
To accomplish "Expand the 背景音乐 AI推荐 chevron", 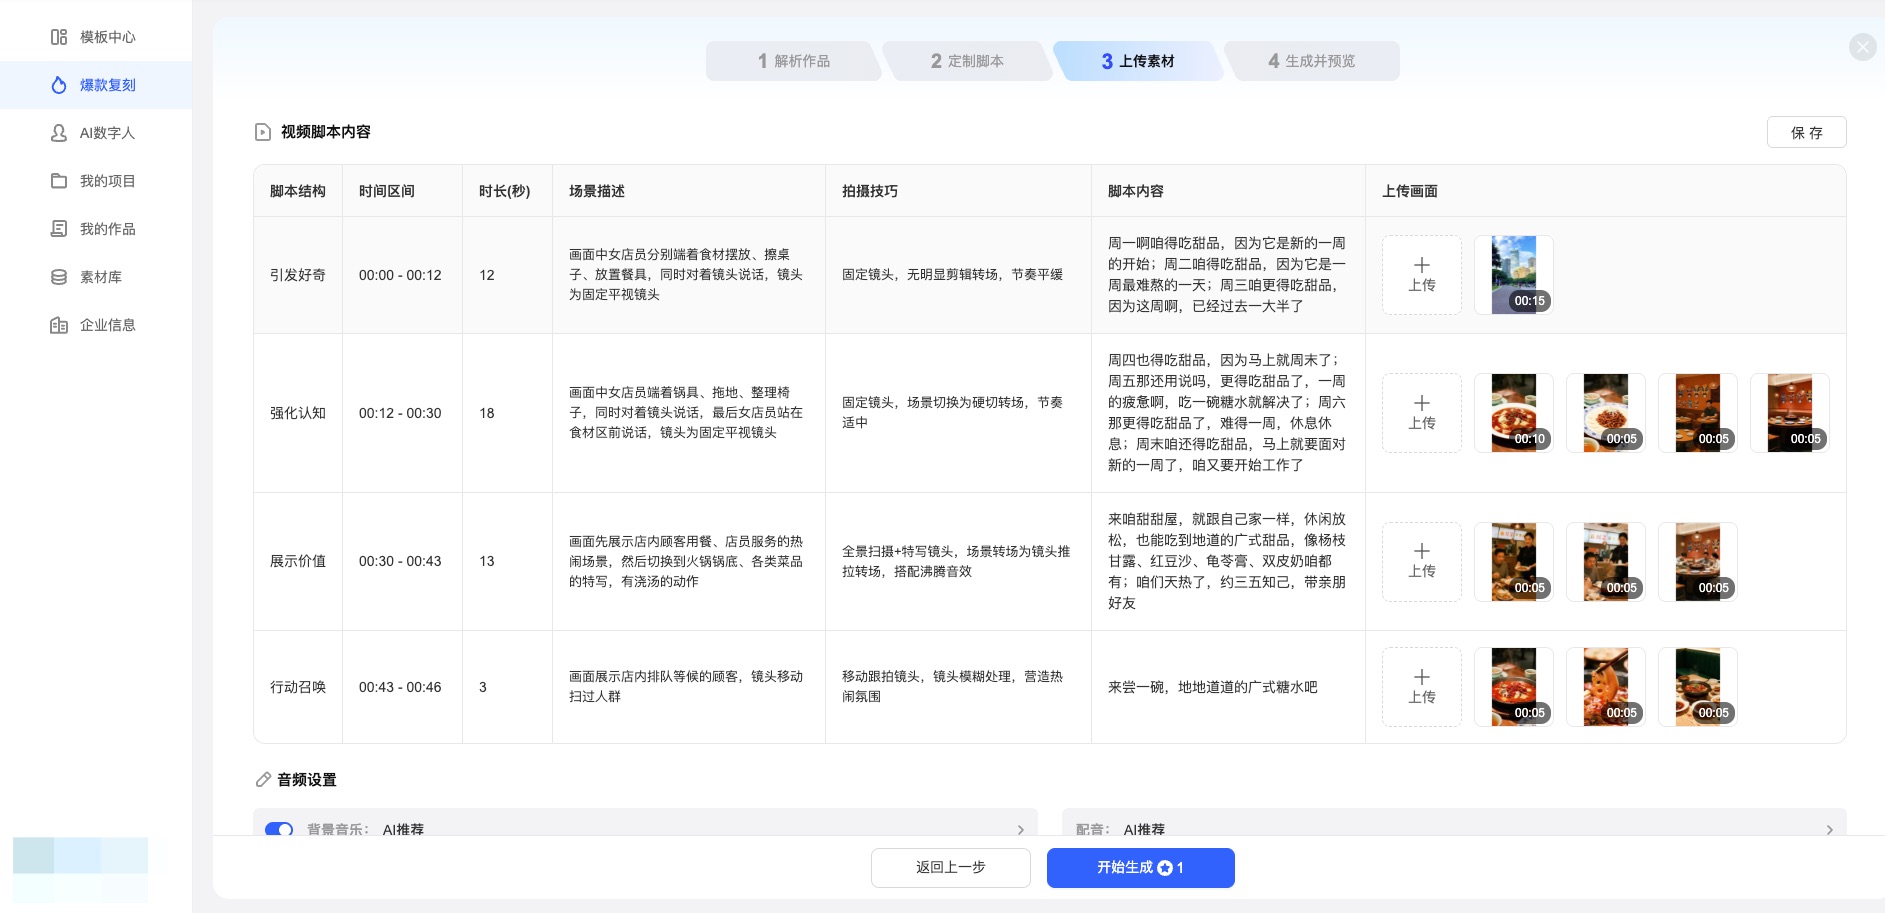I will [1020, 829].
